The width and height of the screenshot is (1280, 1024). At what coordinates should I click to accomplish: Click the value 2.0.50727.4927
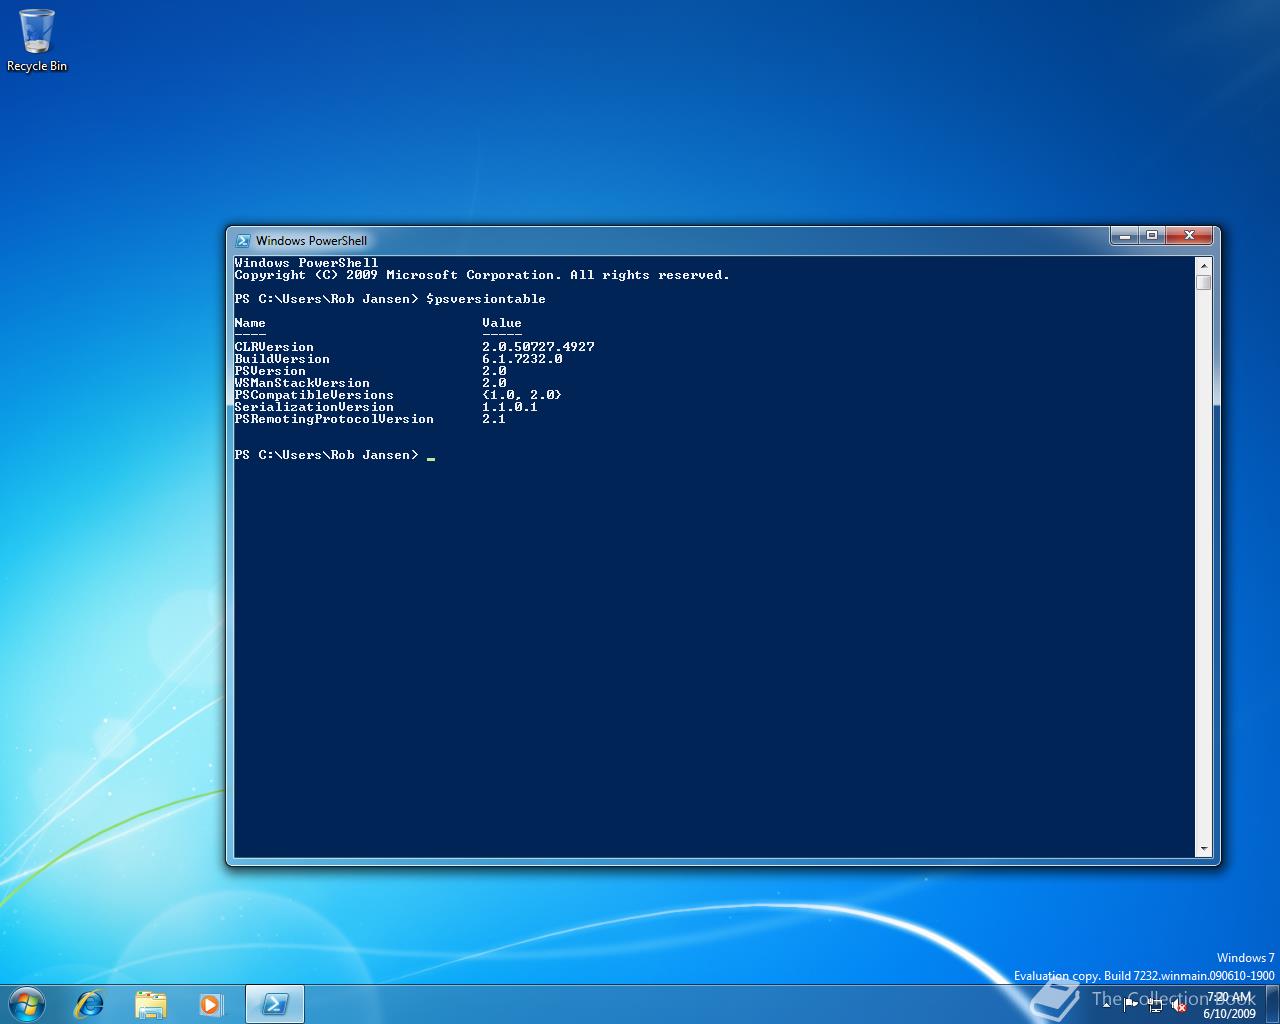click(x=538, y=347)
